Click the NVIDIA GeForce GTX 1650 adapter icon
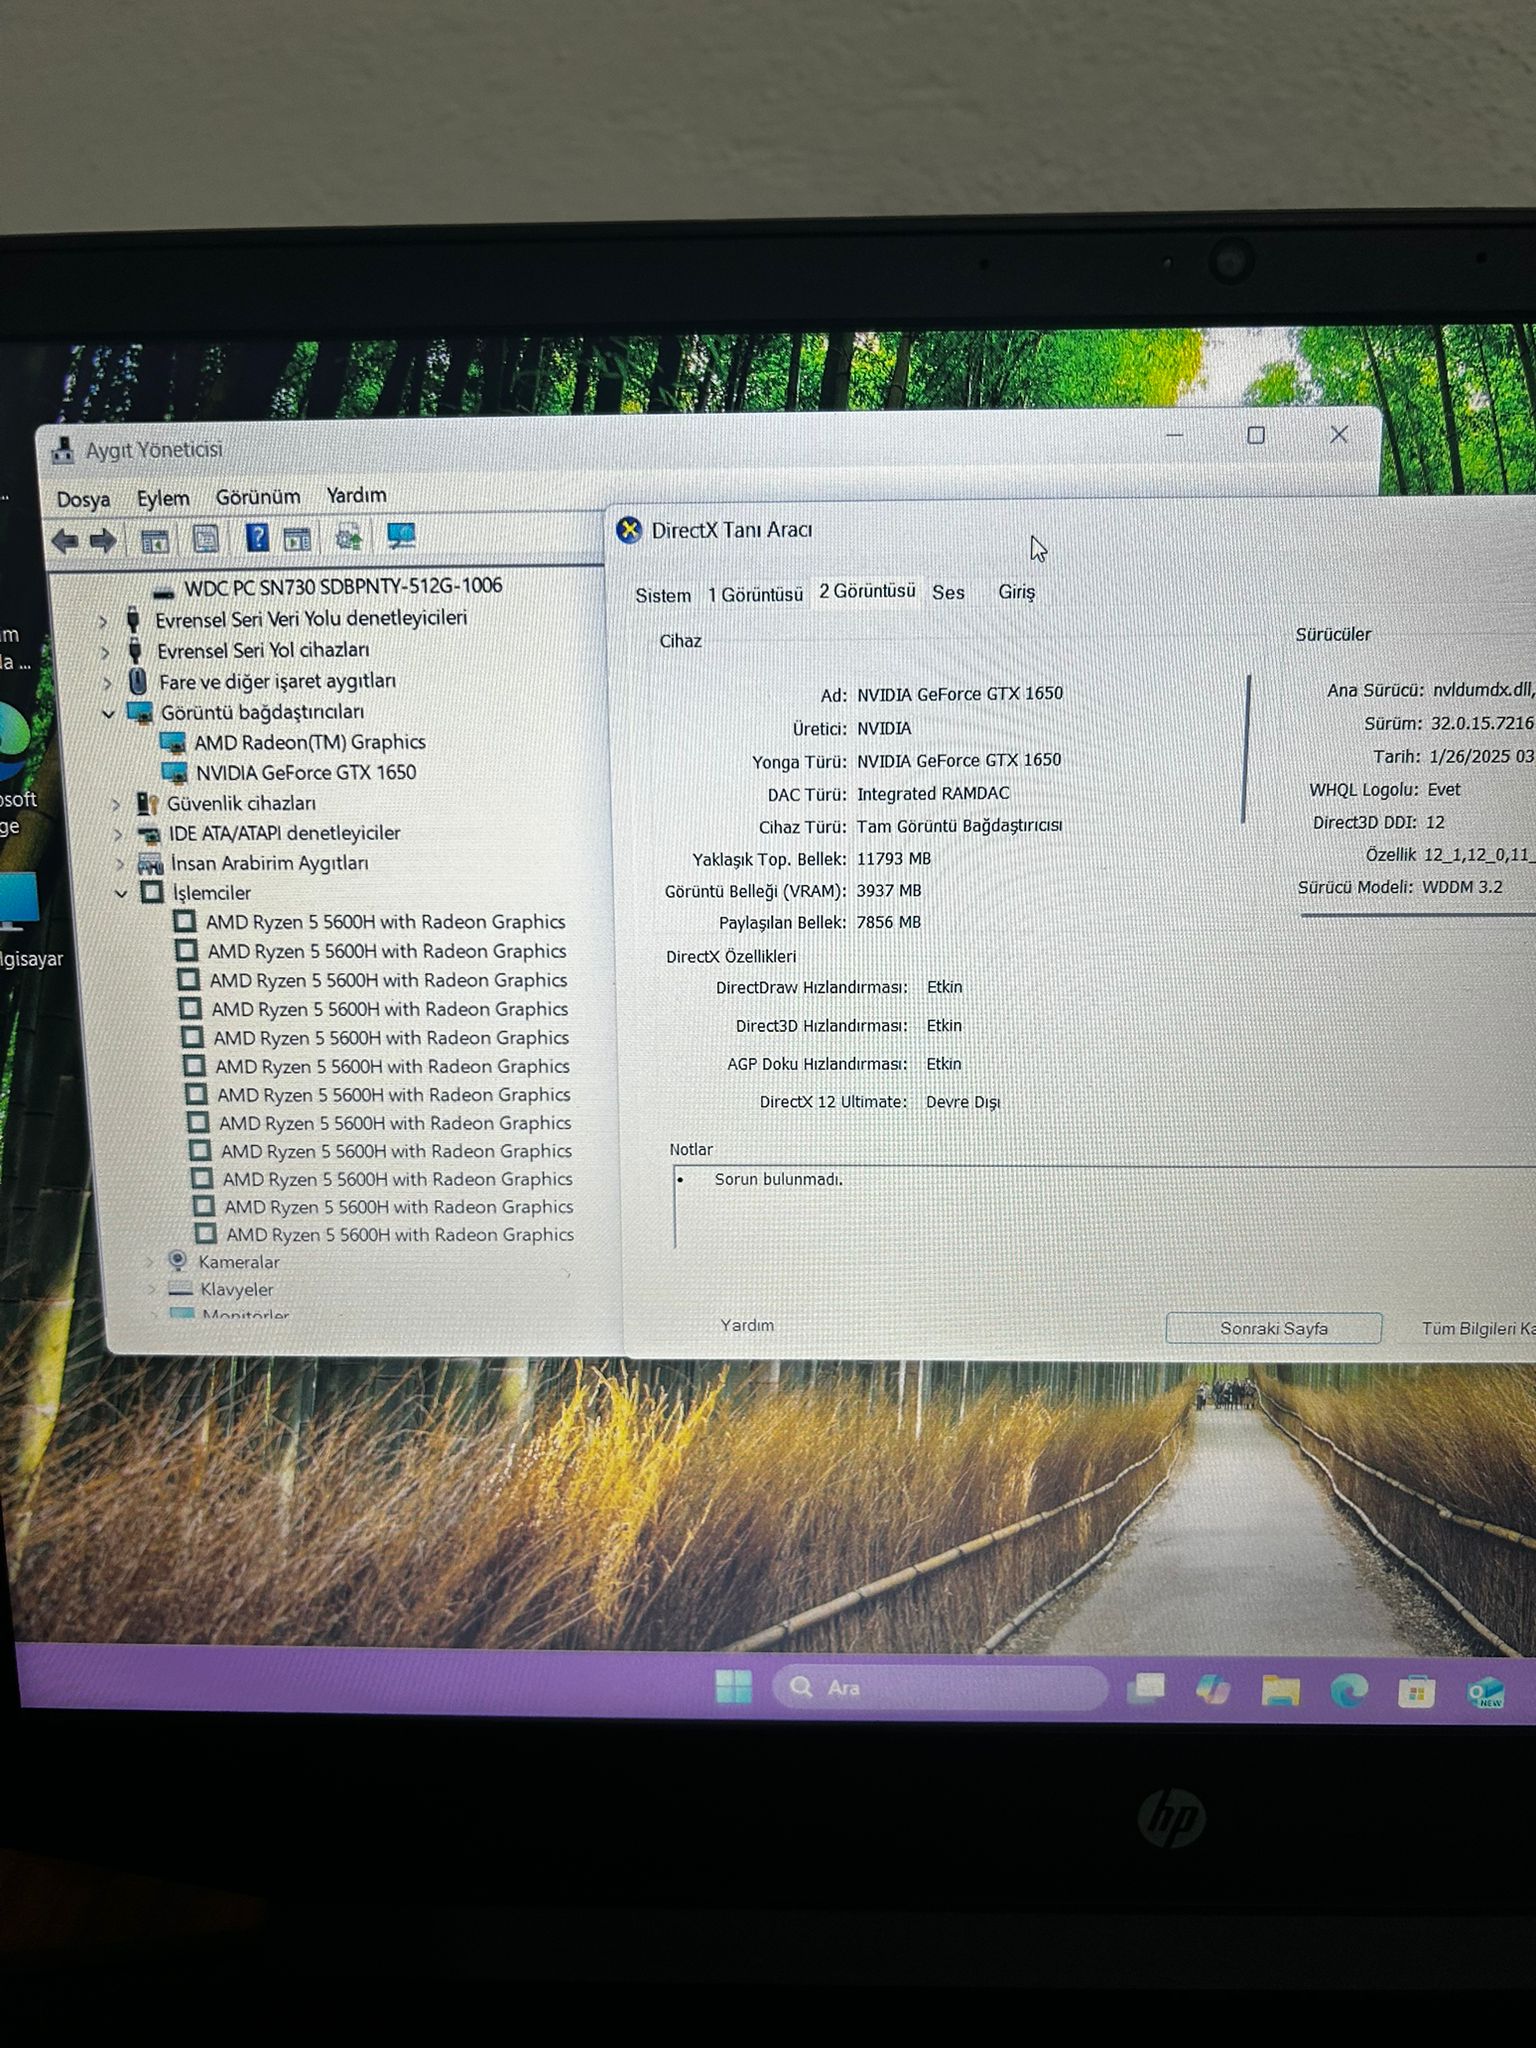 174,773
